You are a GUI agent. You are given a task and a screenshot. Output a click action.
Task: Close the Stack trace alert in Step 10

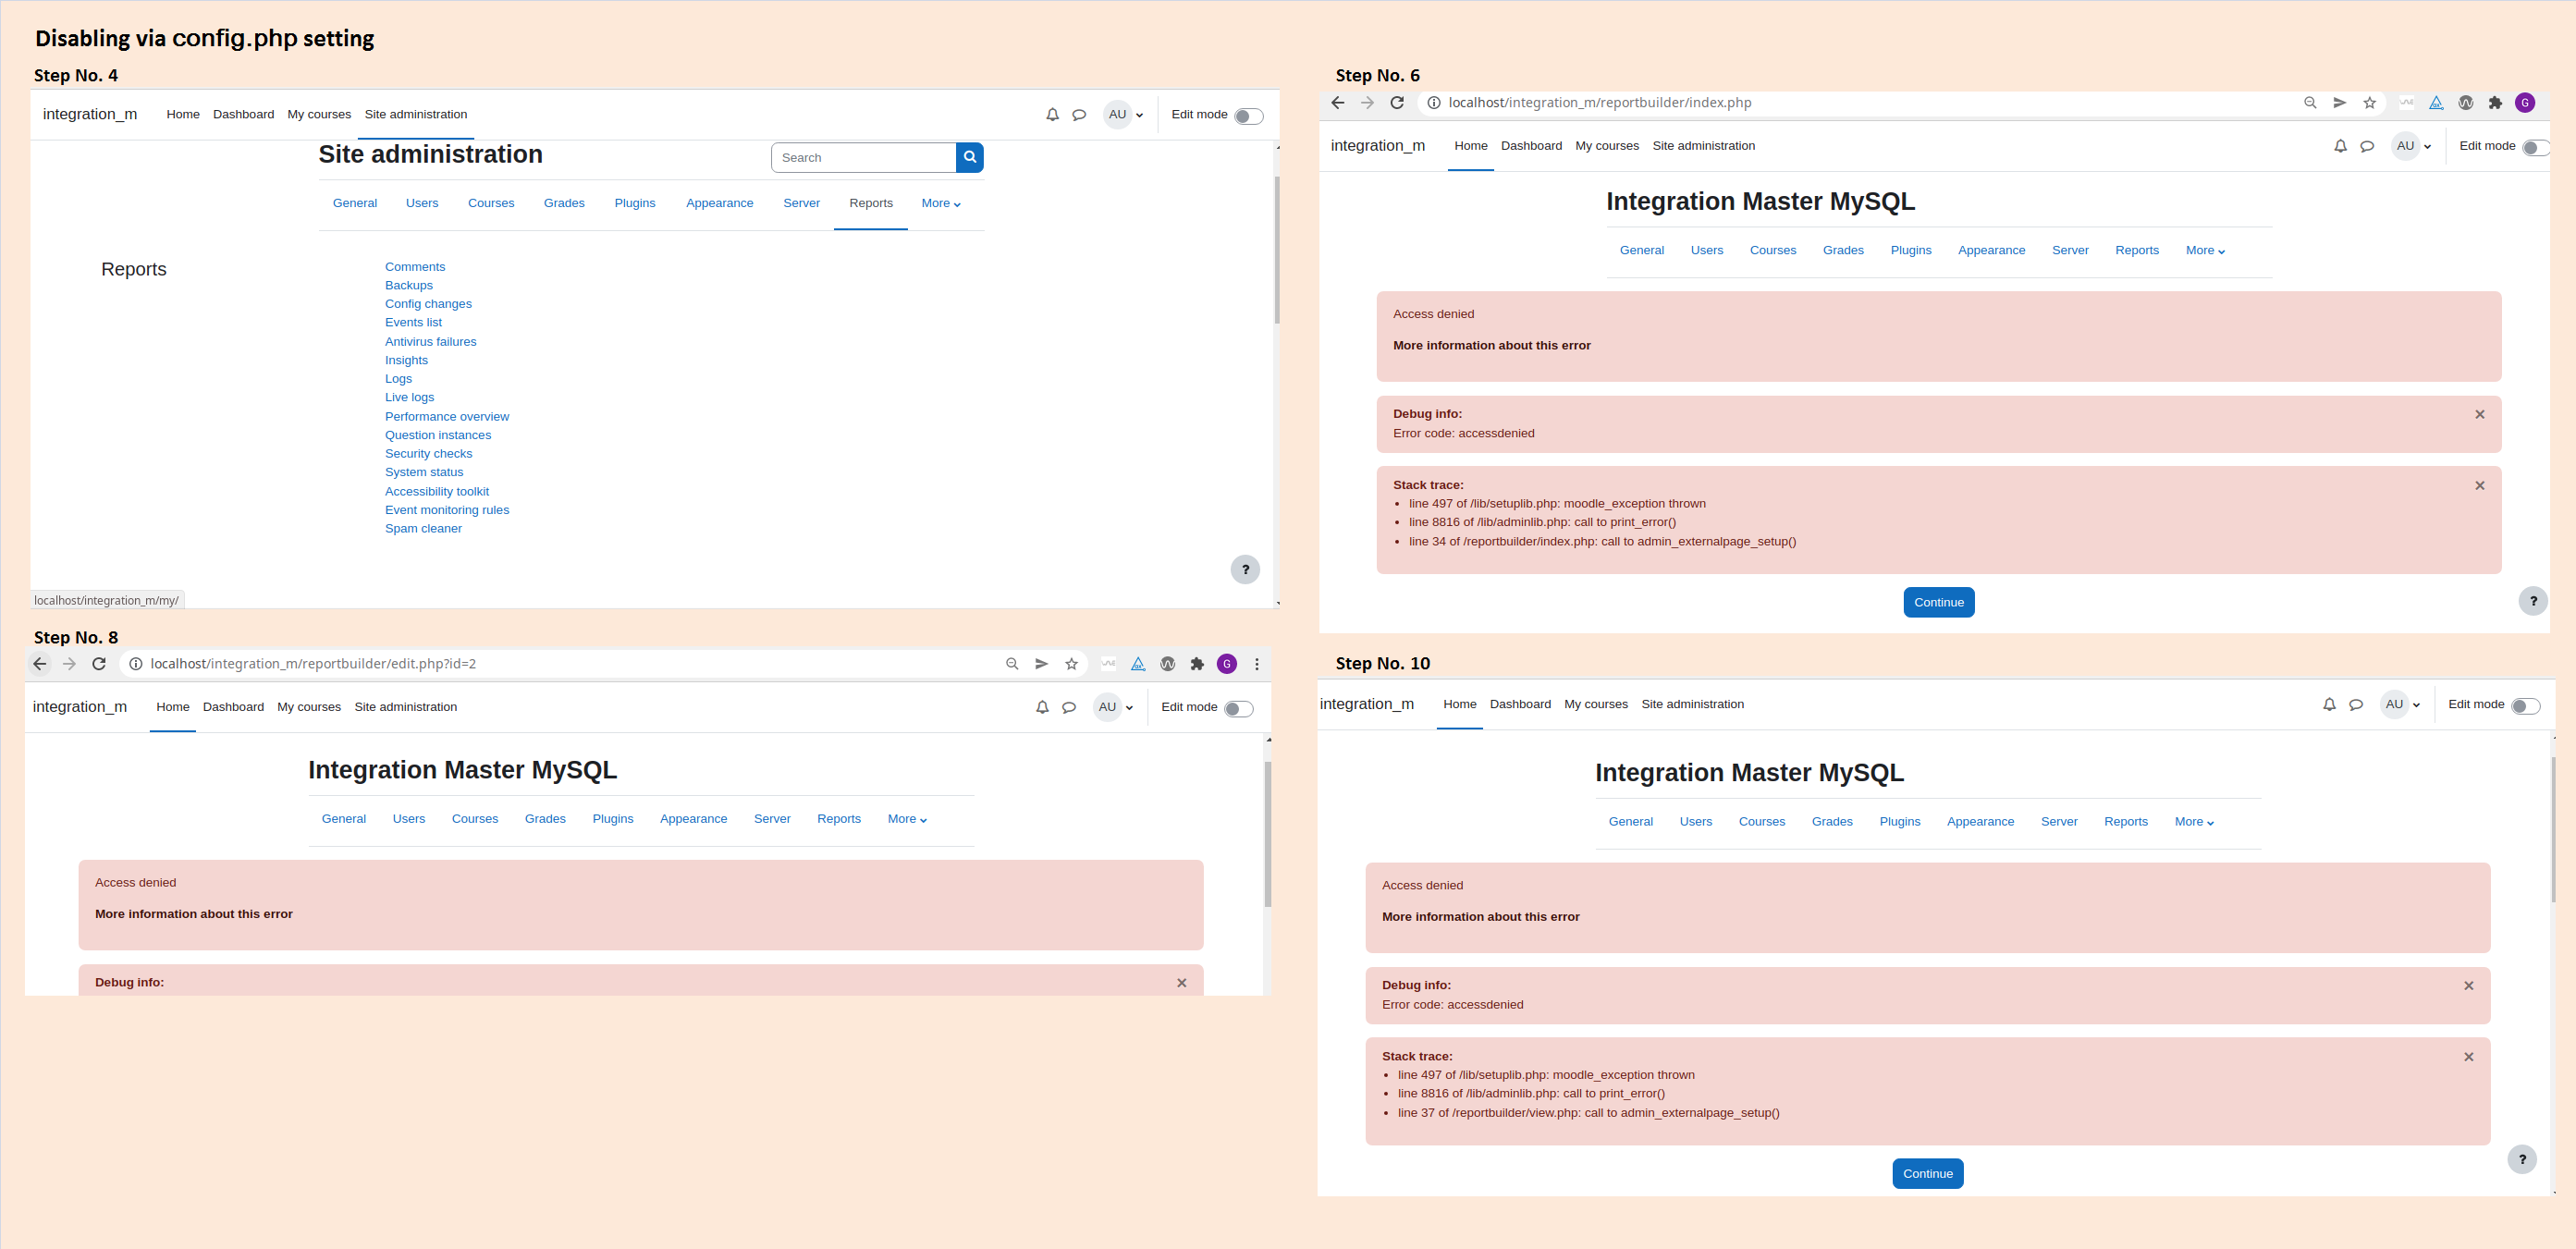(x=2469, y=1057)
